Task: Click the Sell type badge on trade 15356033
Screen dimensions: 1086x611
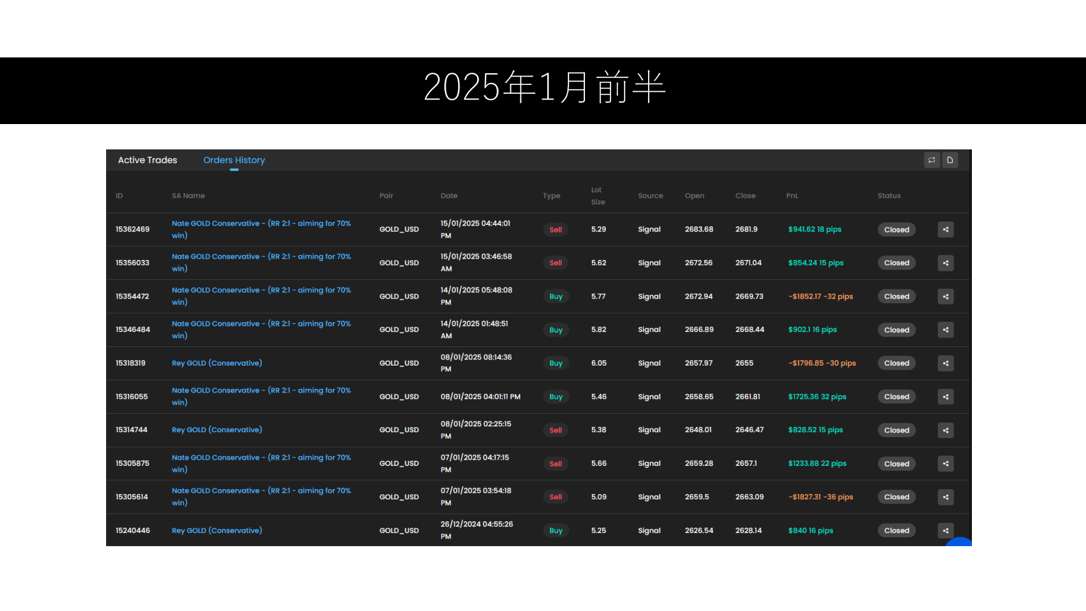Action: (x=555, y=263)
